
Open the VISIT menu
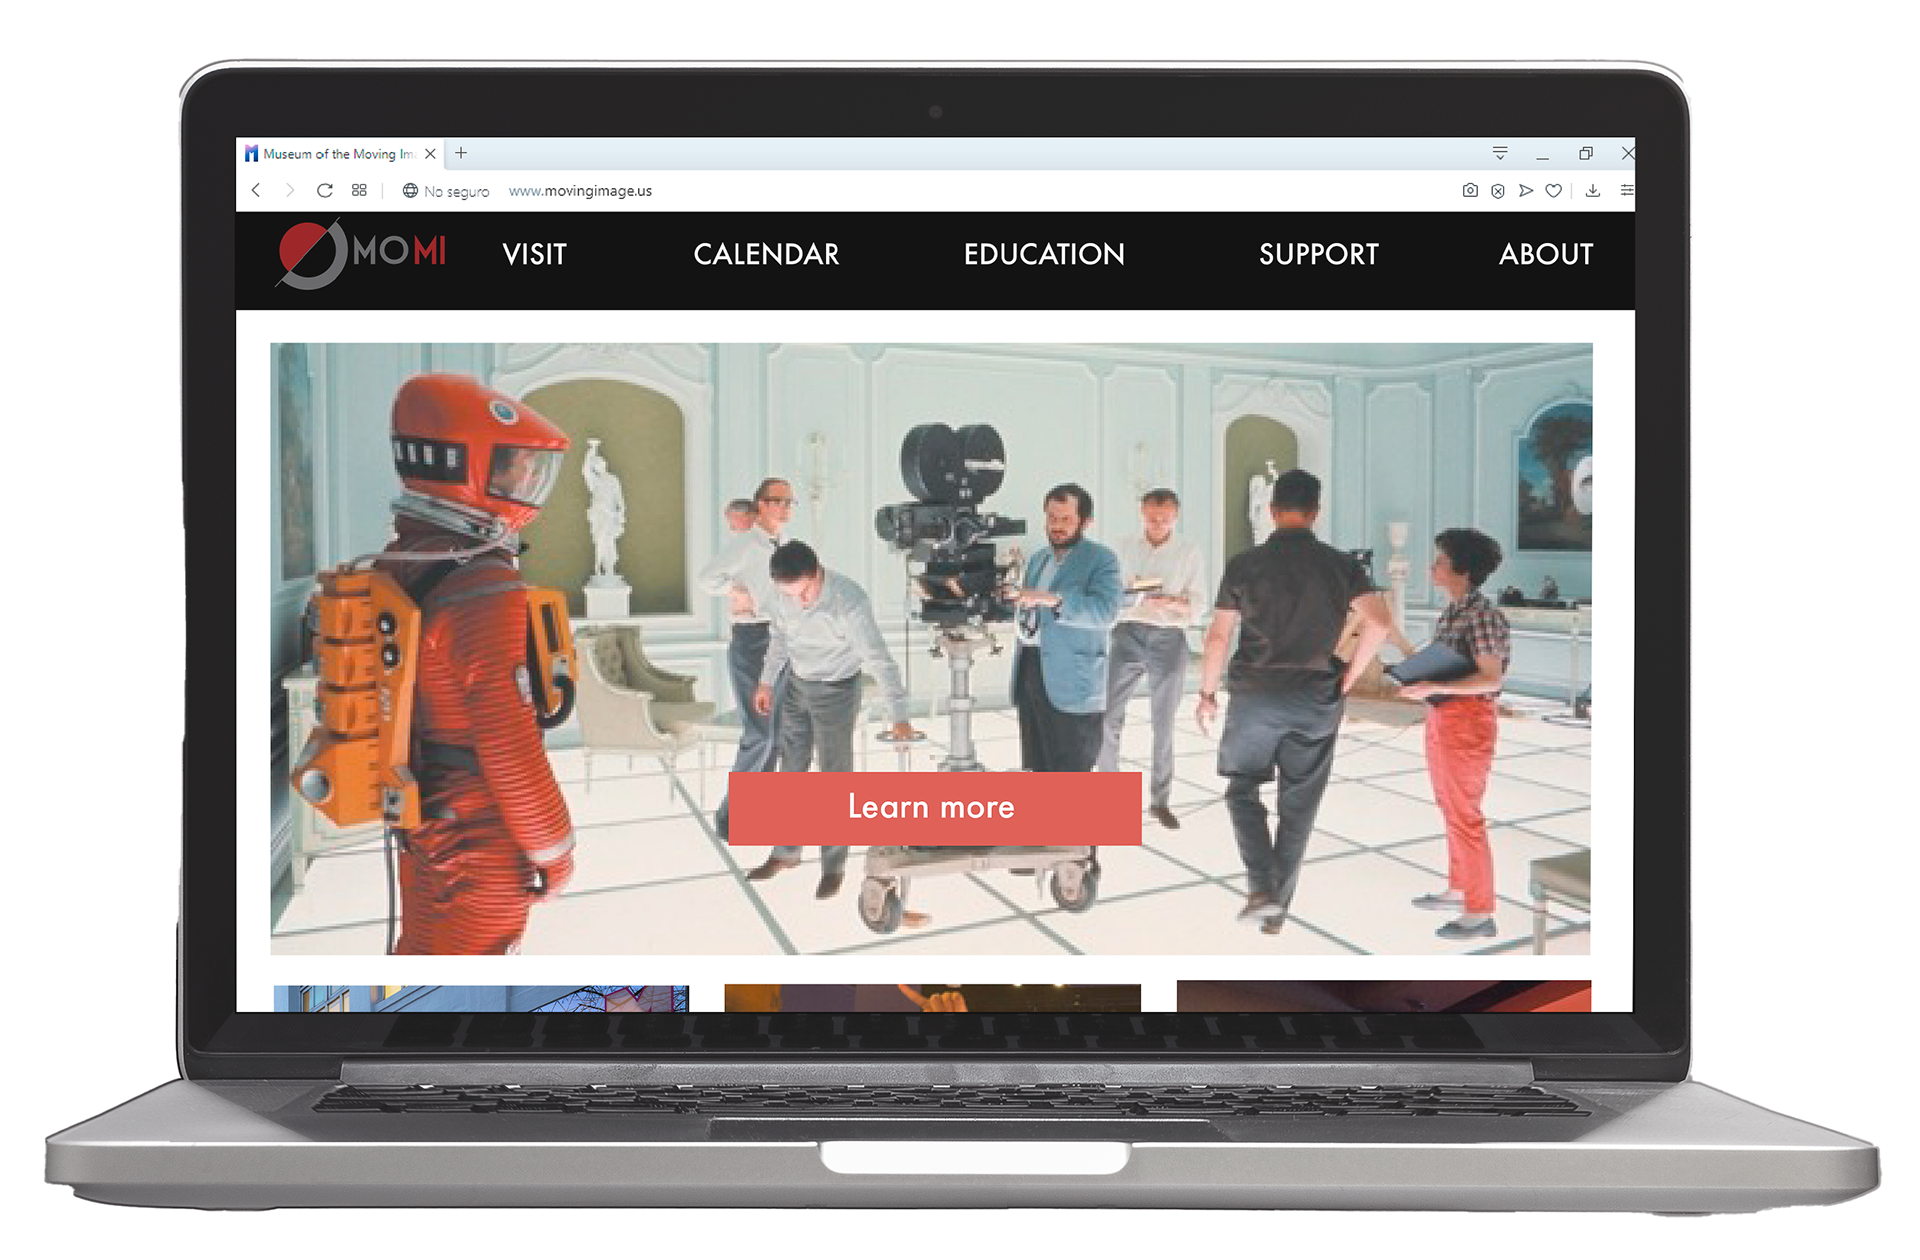coord(534,254)
